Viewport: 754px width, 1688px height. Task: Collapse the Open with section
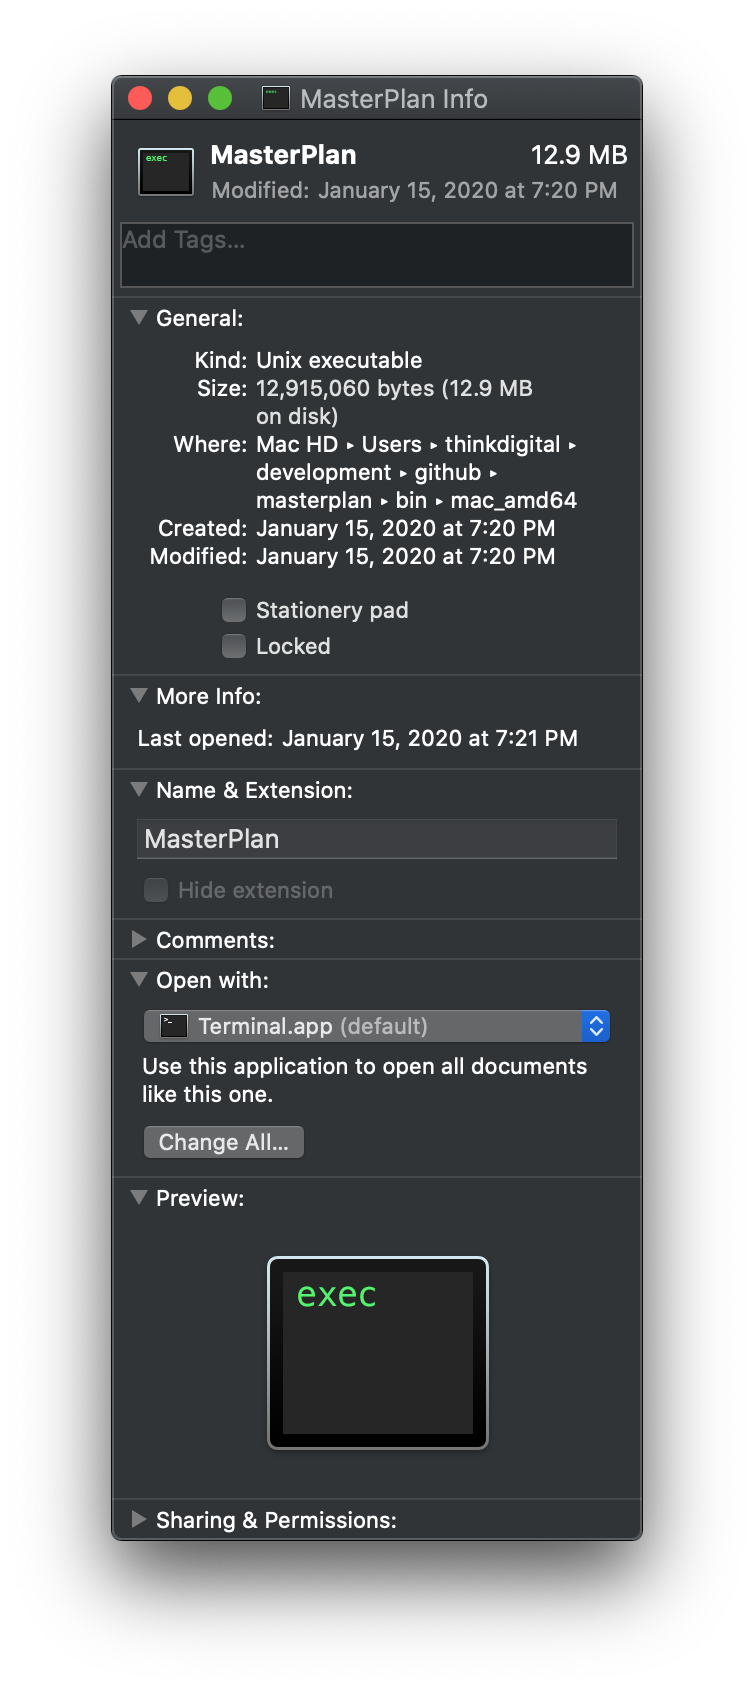click(138, 980)
